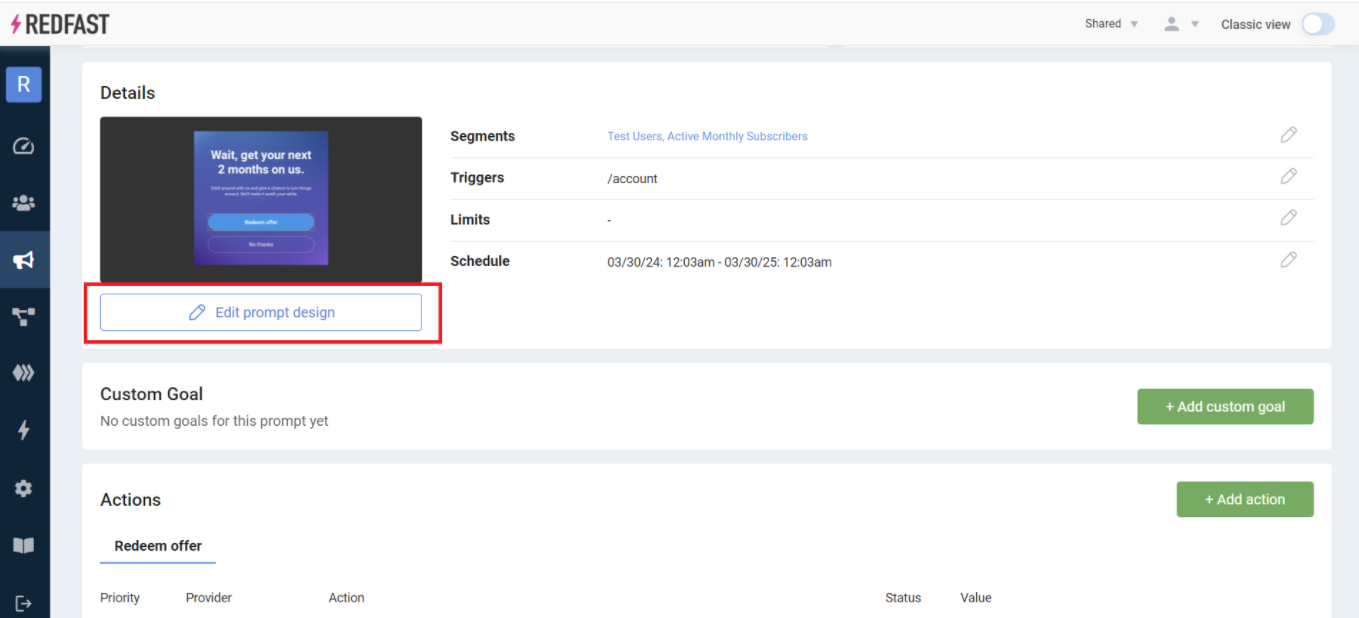
Task: Click the schedule date range text
Action: click(x=719, y=262)
